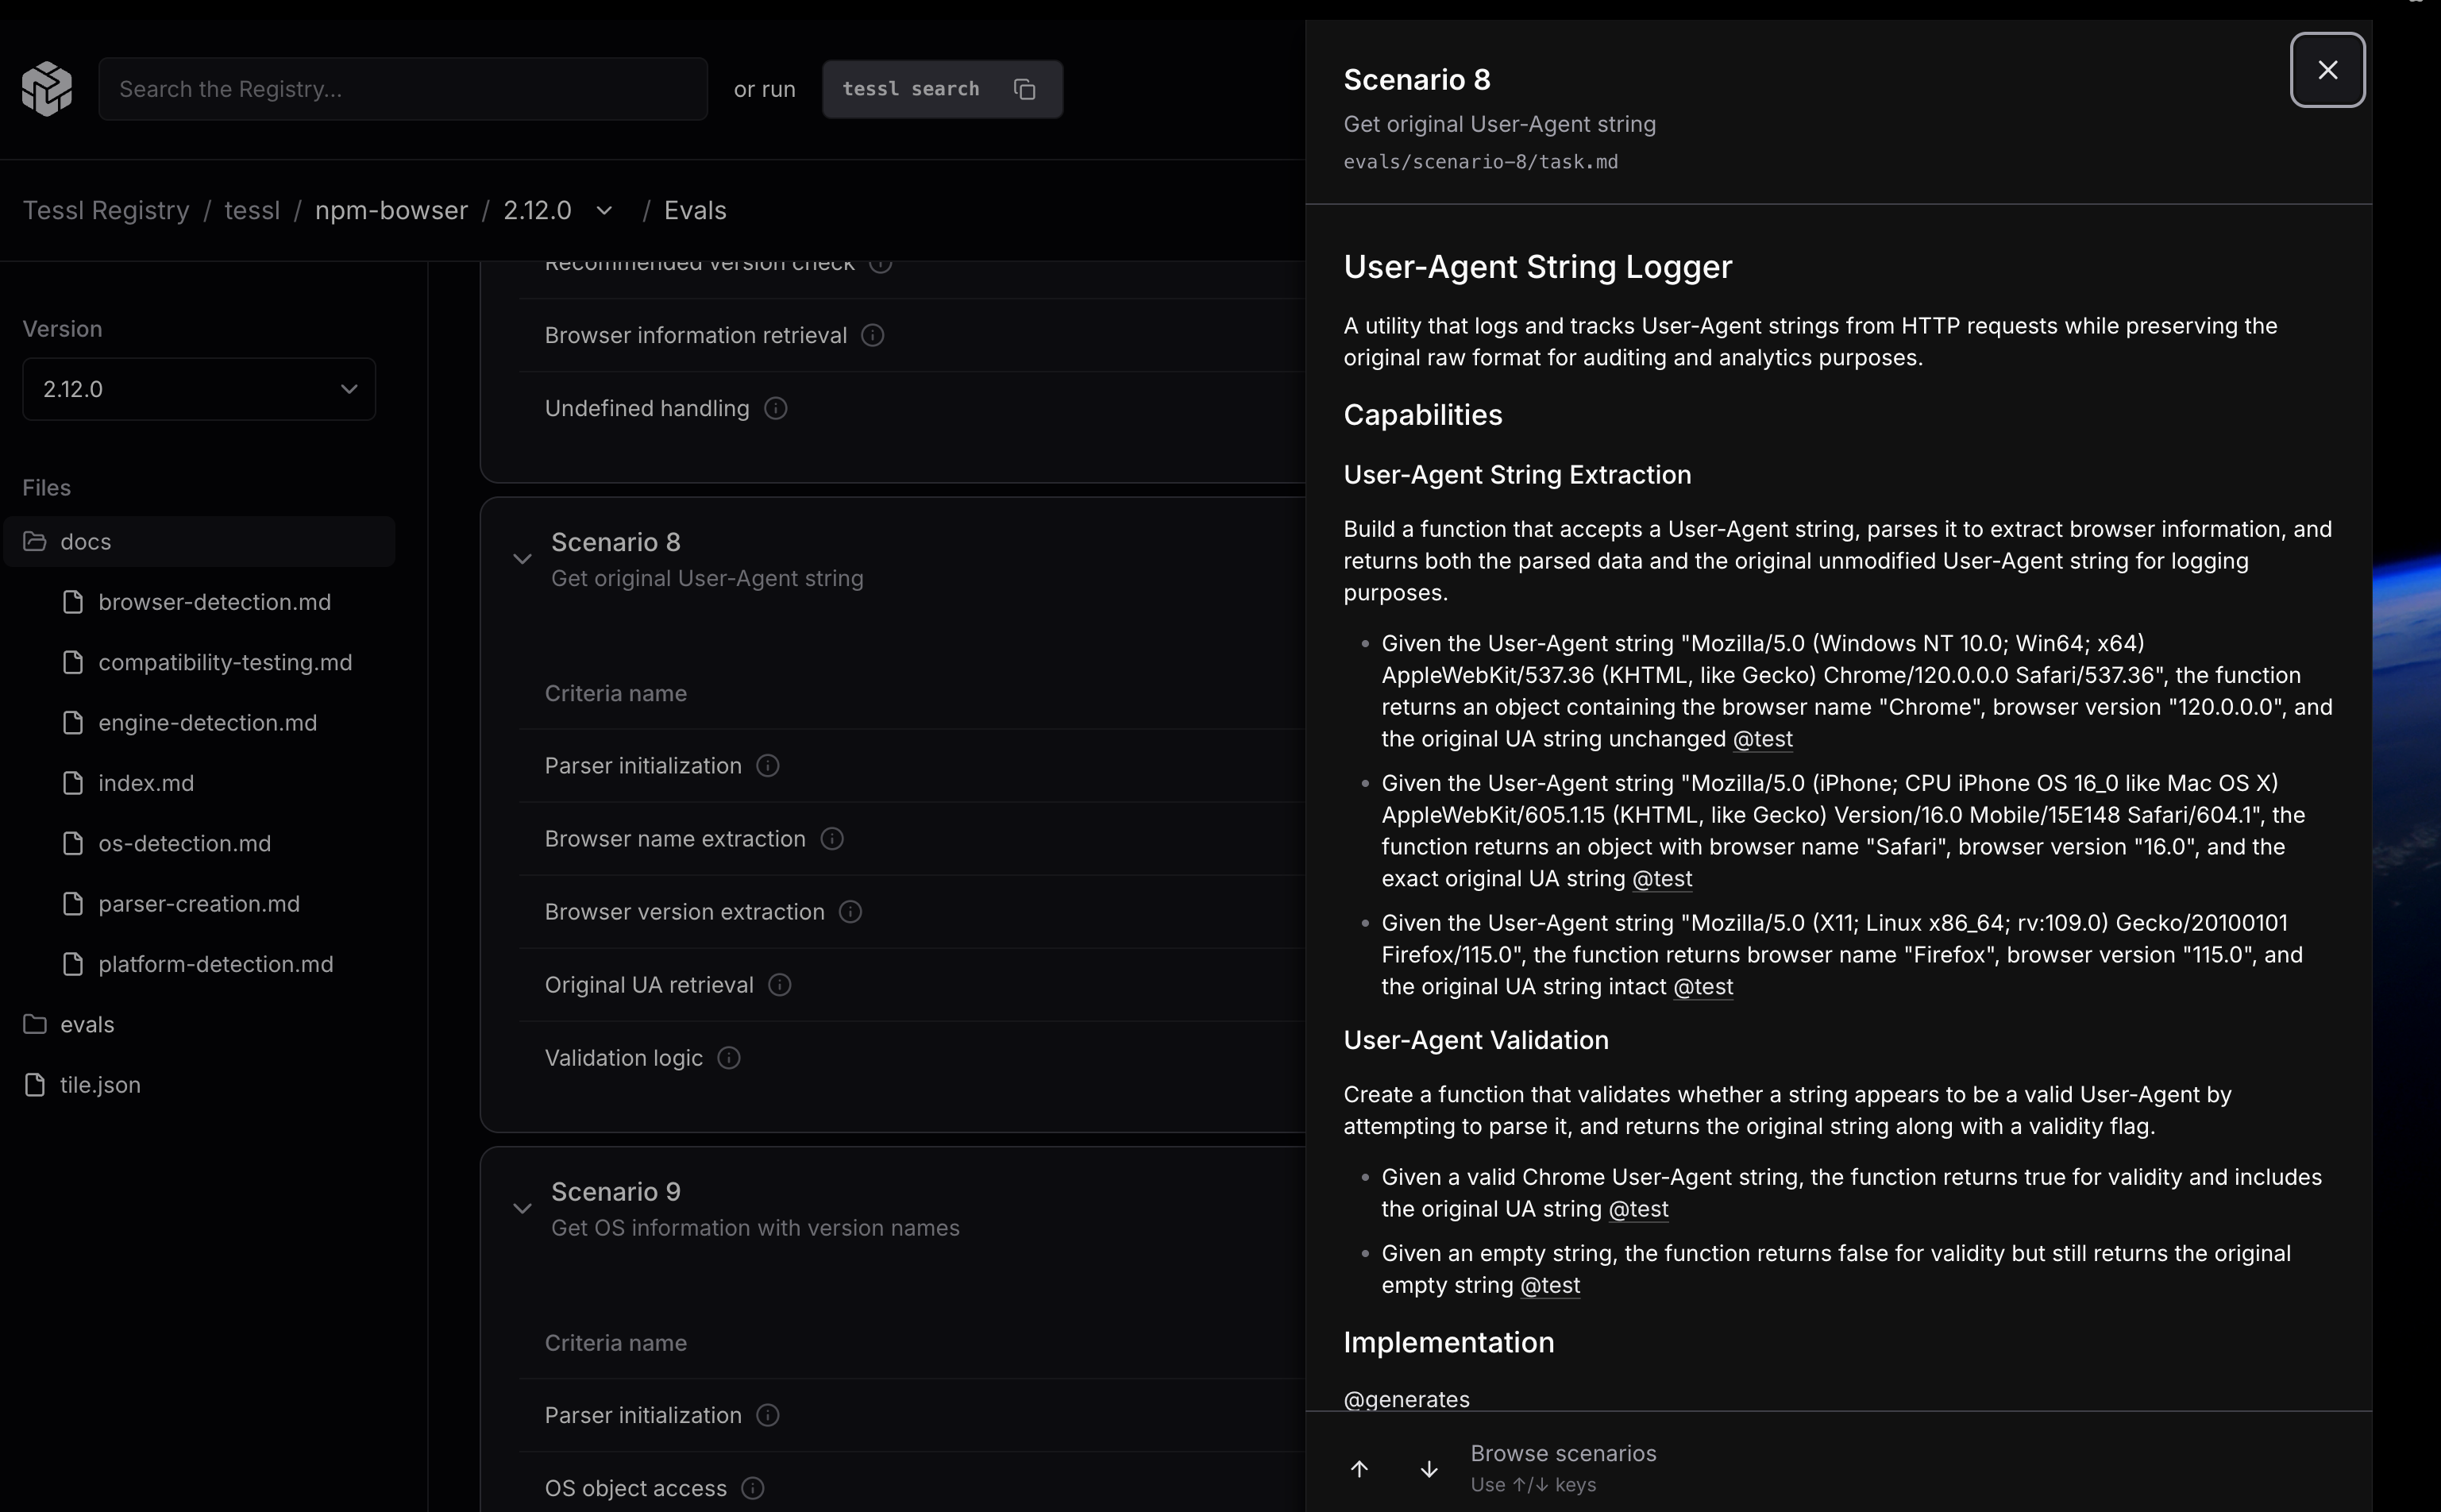Open Tessl Registry breadcrumb link
Image resolution: width=2441 pixels, height=1512 pixels.
coord(106,211)
